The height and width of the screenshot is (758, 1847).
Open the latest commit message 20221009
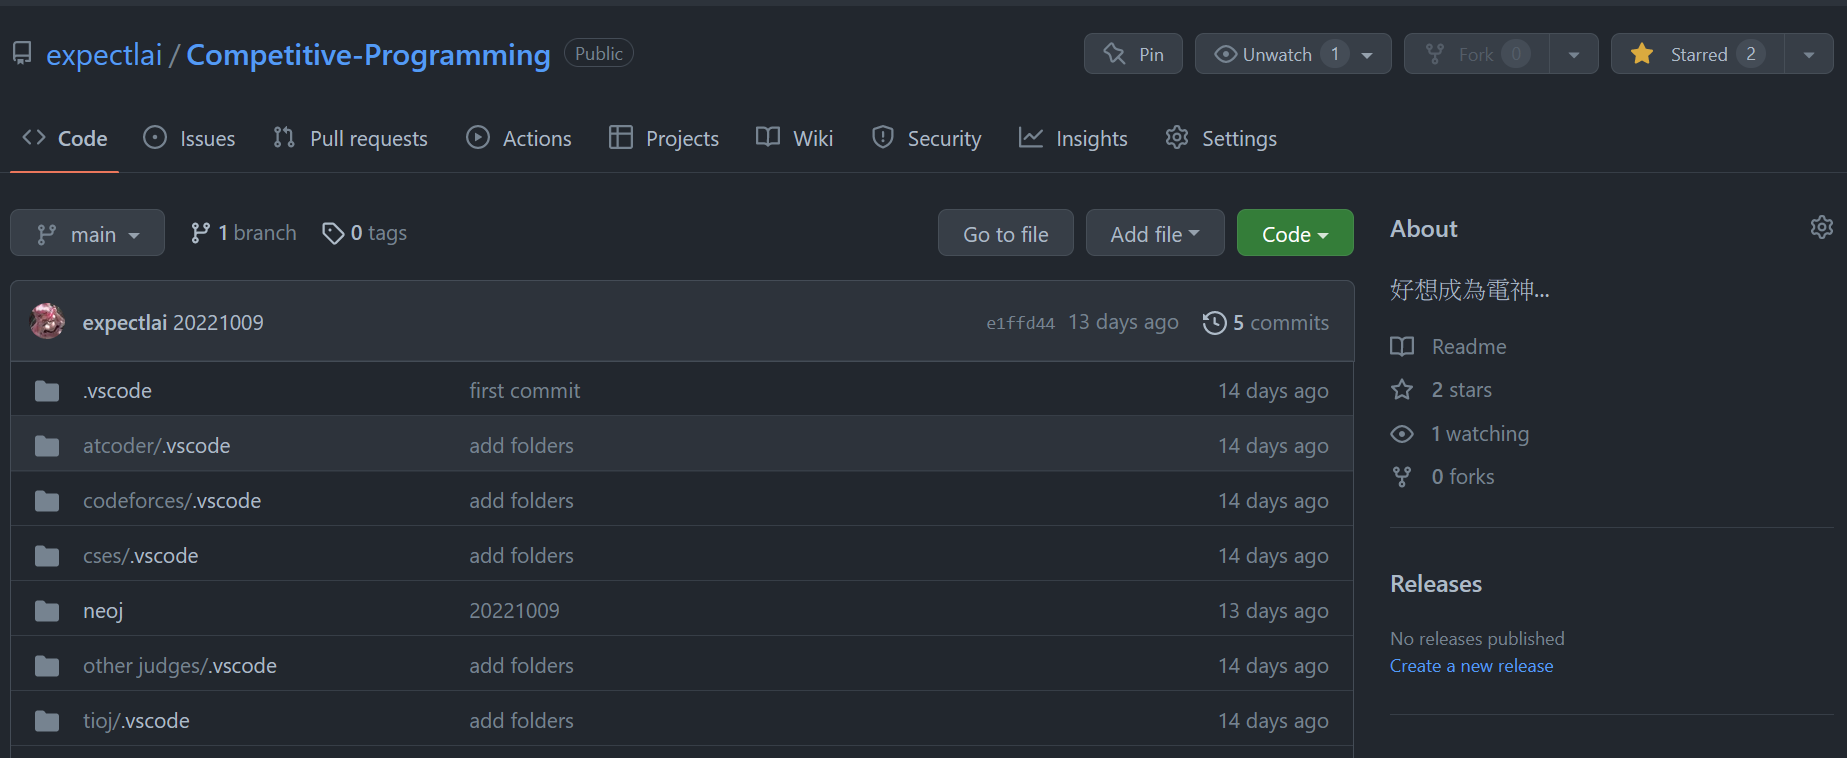(219, 323)
